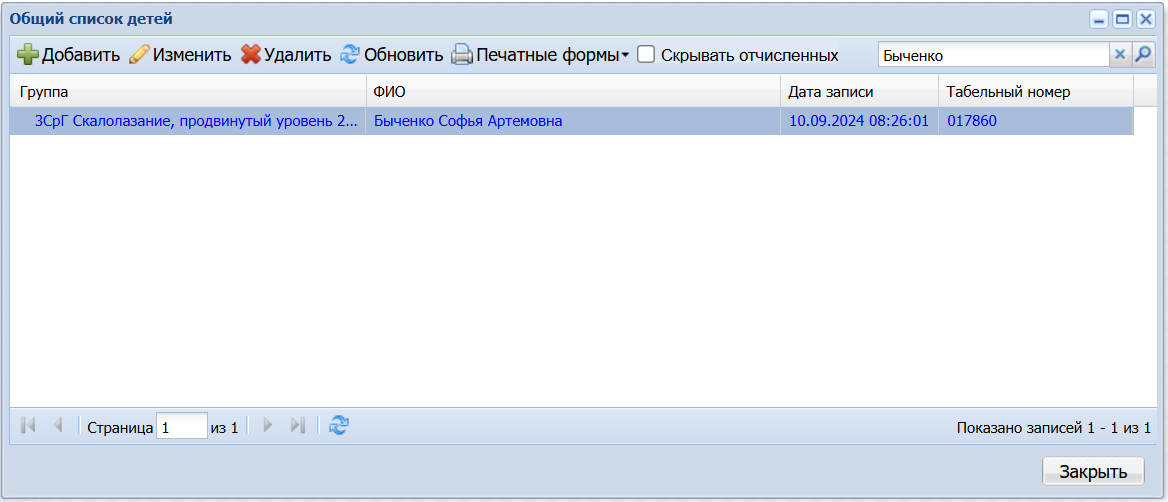Click the Закрыть button
Viewport: 1168px width, 502px height.
1093,471
